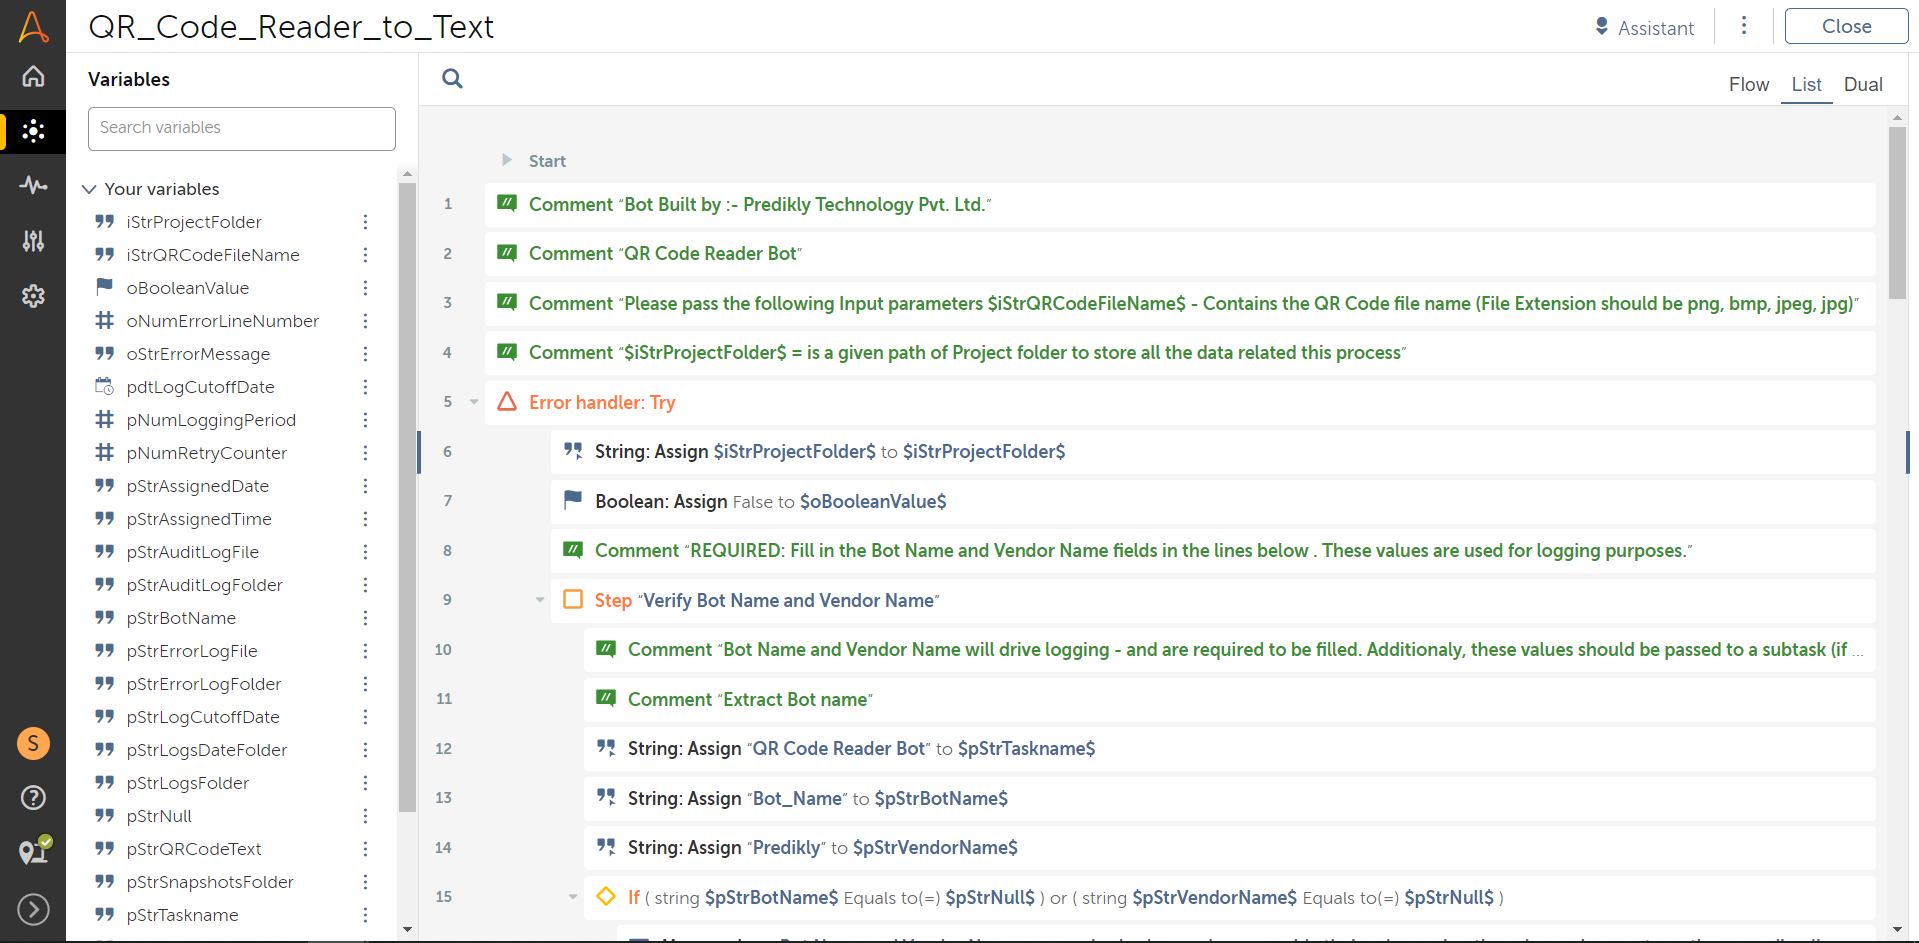Screen dimensions: 1919x943
Task: Expand the sidebar with the arrow icon
Action: click(33, 909)
